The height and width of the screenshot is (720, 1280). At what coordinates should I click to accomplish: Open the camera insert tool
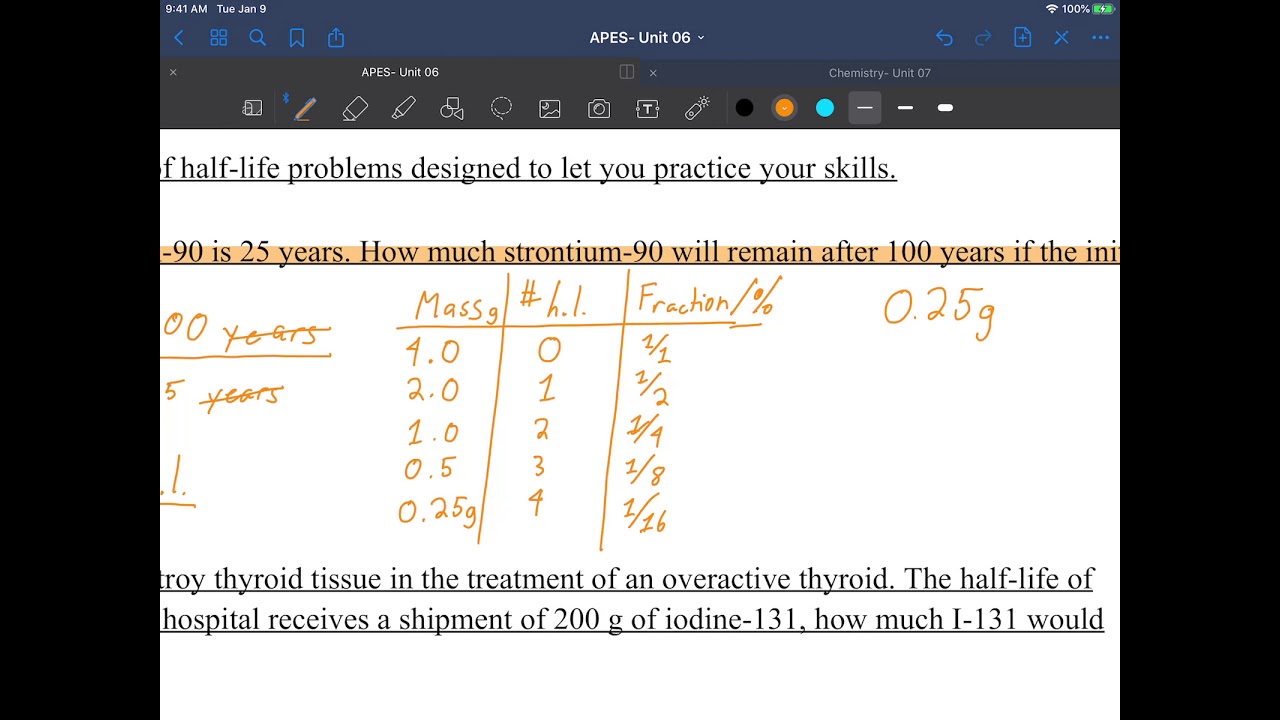599,108
